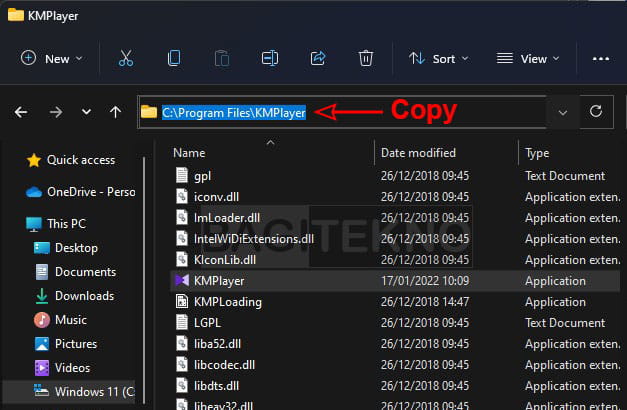627x410 pixels.
Task: Click the address bar path field
Action: click(x=342, y=112)
